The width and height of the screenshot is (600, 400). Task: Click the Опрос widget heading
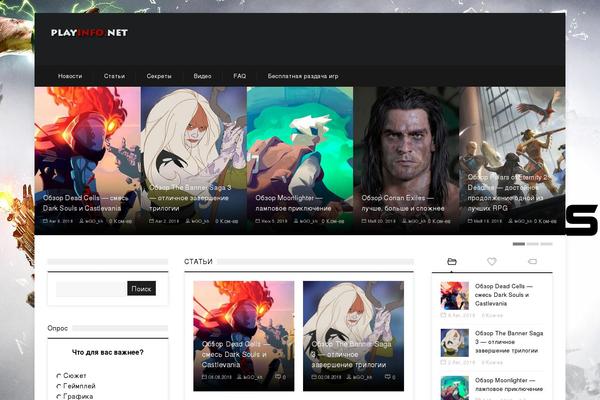(58, 328)
